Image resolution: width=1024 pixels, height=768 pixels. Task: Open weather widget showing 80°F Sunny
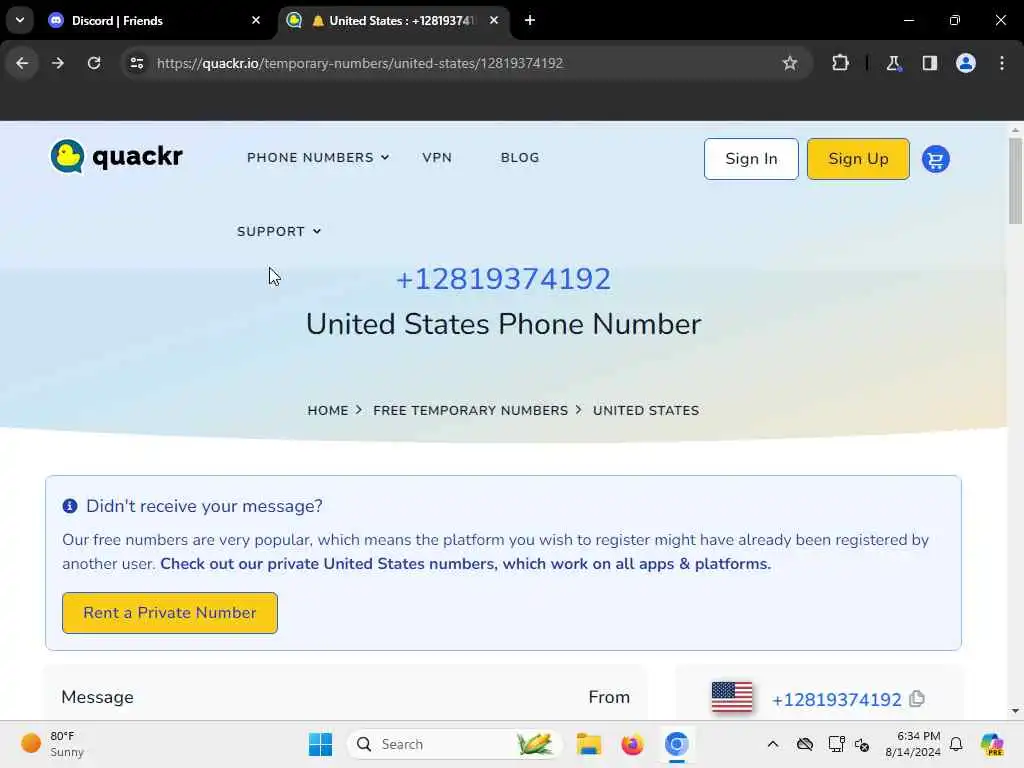(54, 744)
